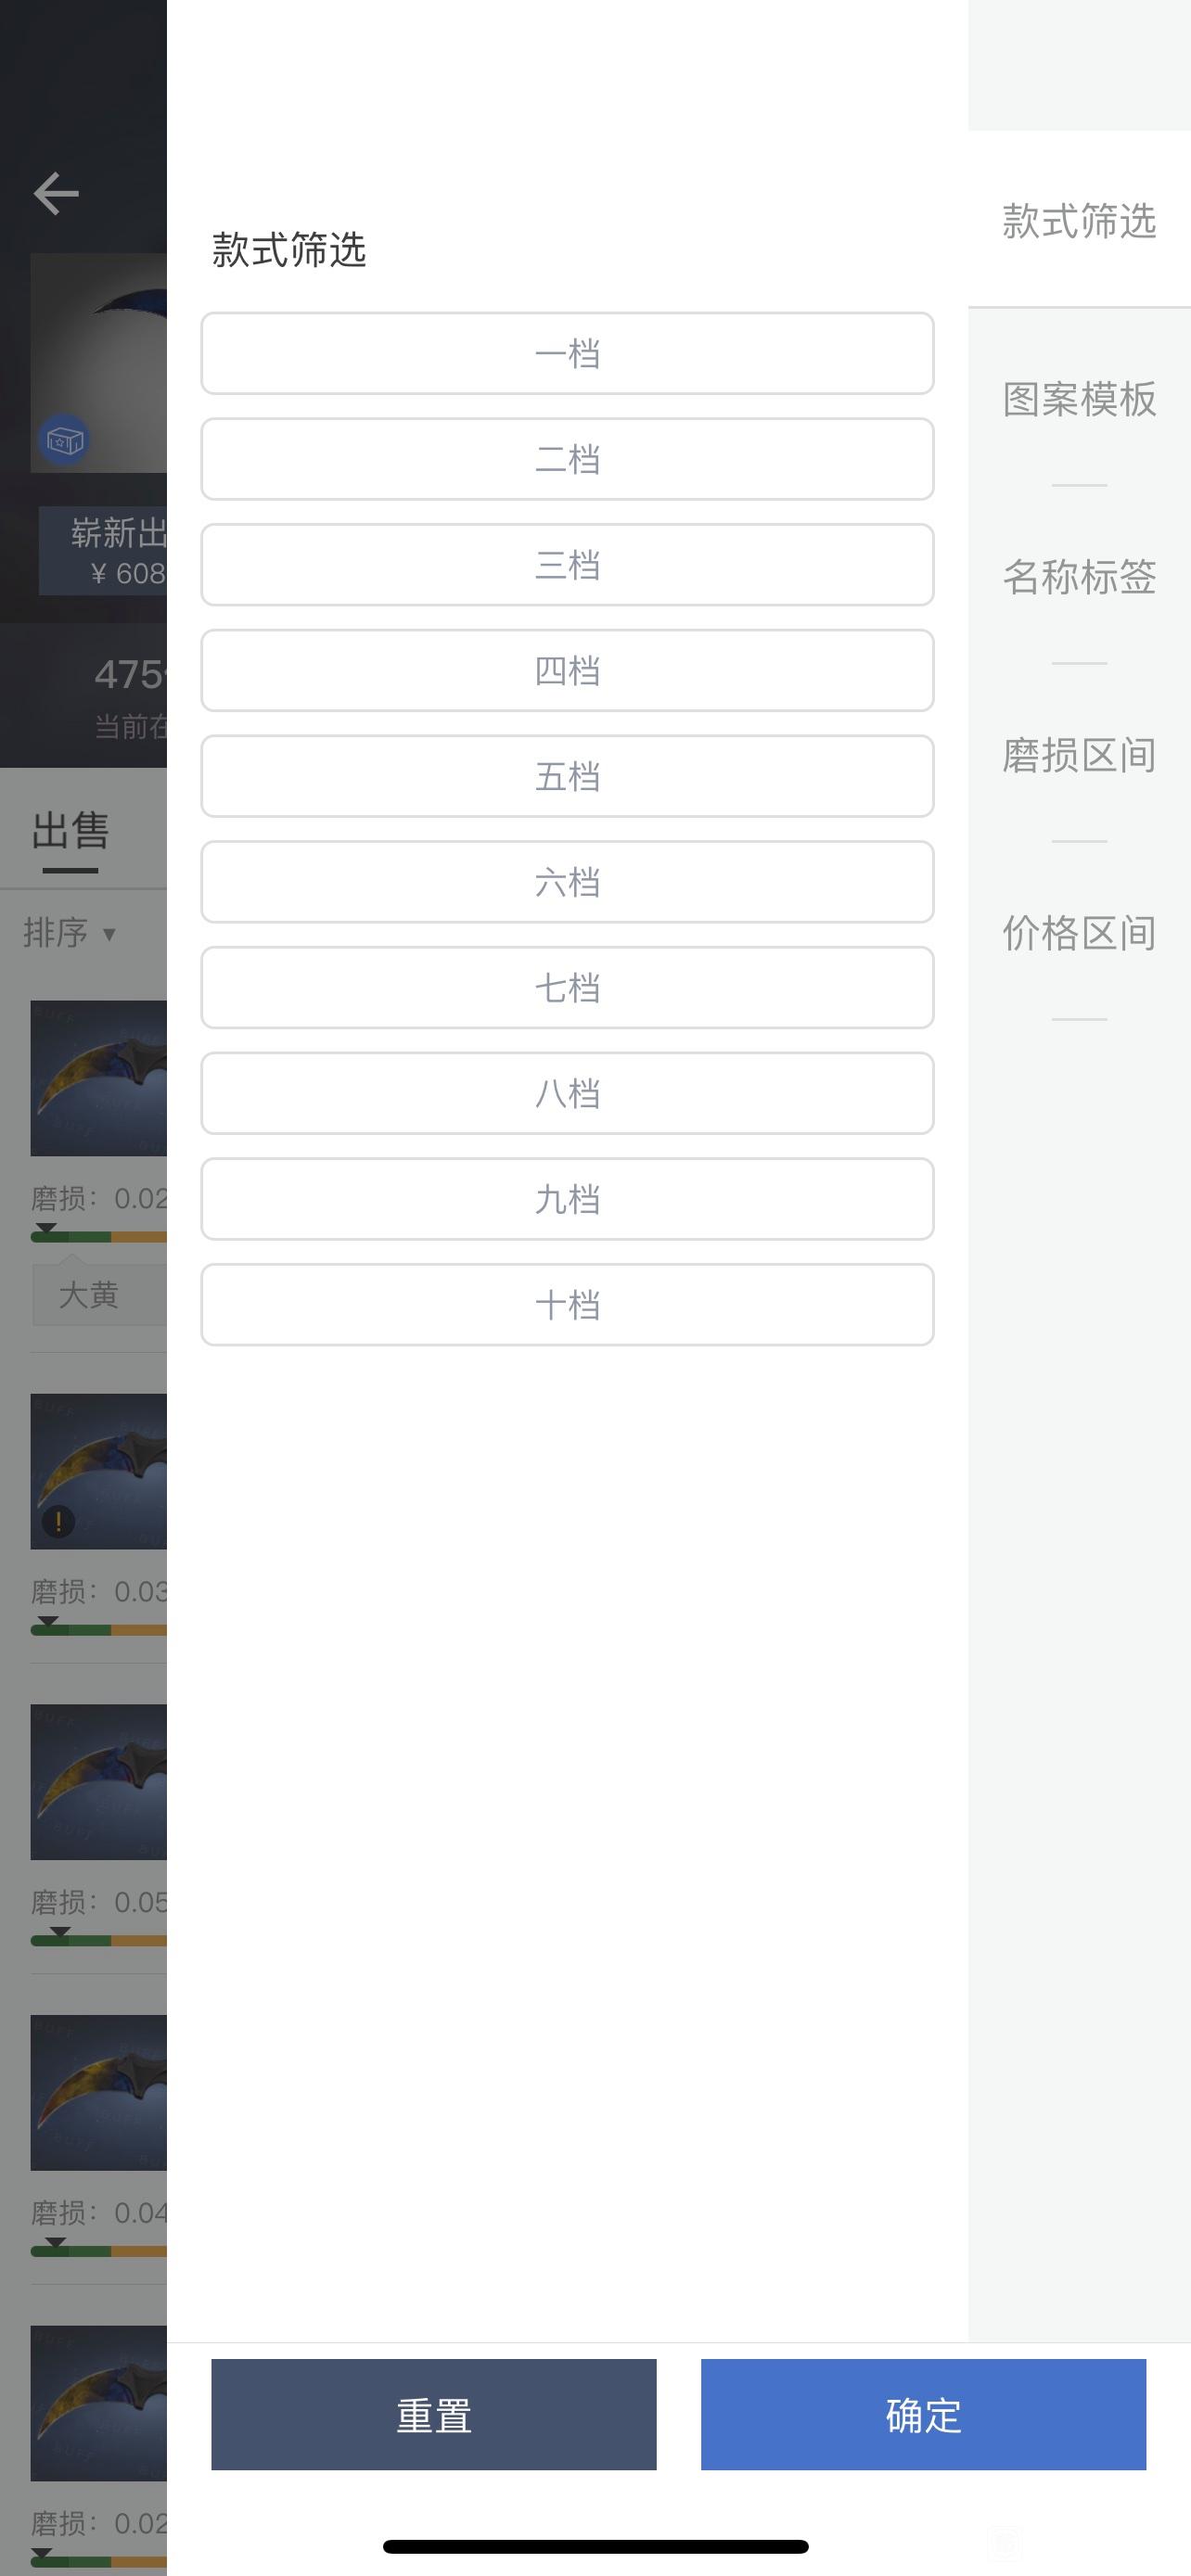Tap the blue box badge icon
1191x2576 pixels.
(x=65, y=440)
